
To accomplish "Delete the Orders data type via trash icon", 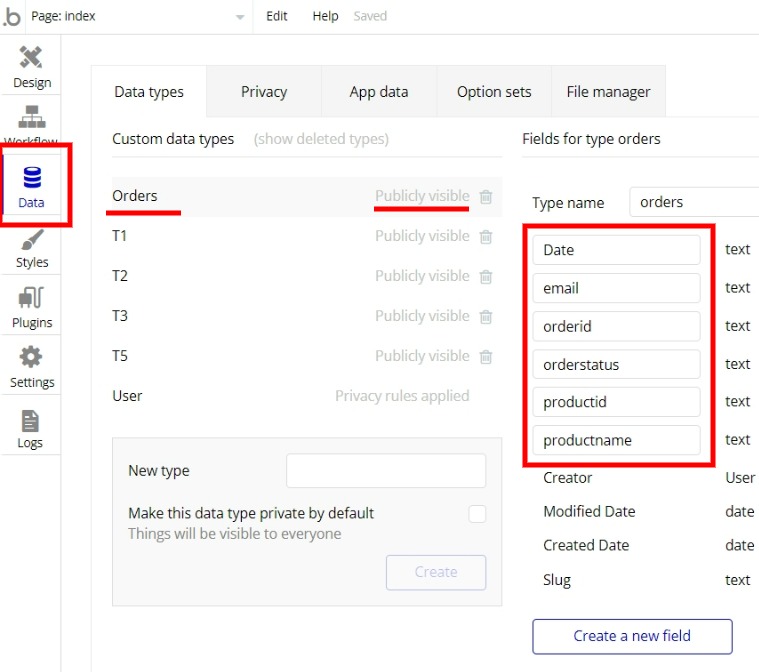I will coord(486,197).
